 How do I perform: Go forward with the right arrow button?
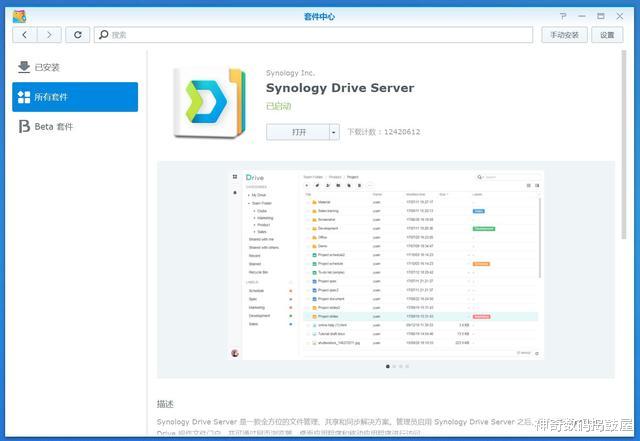[49, 35]
